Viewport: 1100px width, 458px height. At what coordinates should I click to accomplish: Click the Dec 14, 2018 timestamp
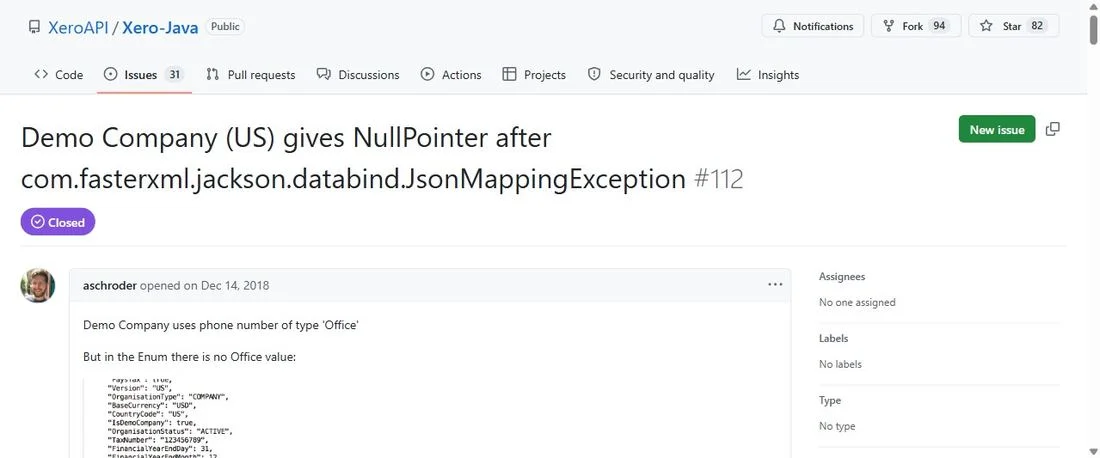click(x=234, y=285)
